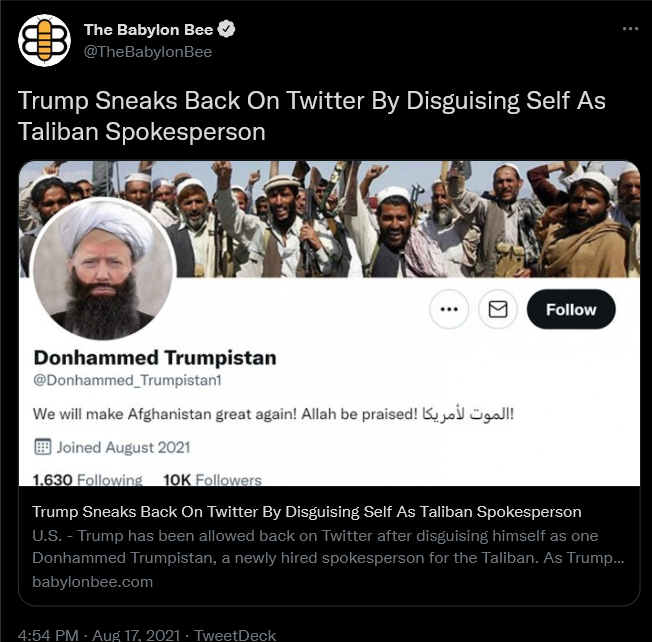Image resolution: width=652 pixels, height=642 pixels.
Task: Click the babylonbee.com domain link
Action: pyautogui.click(x=93, y=581)
